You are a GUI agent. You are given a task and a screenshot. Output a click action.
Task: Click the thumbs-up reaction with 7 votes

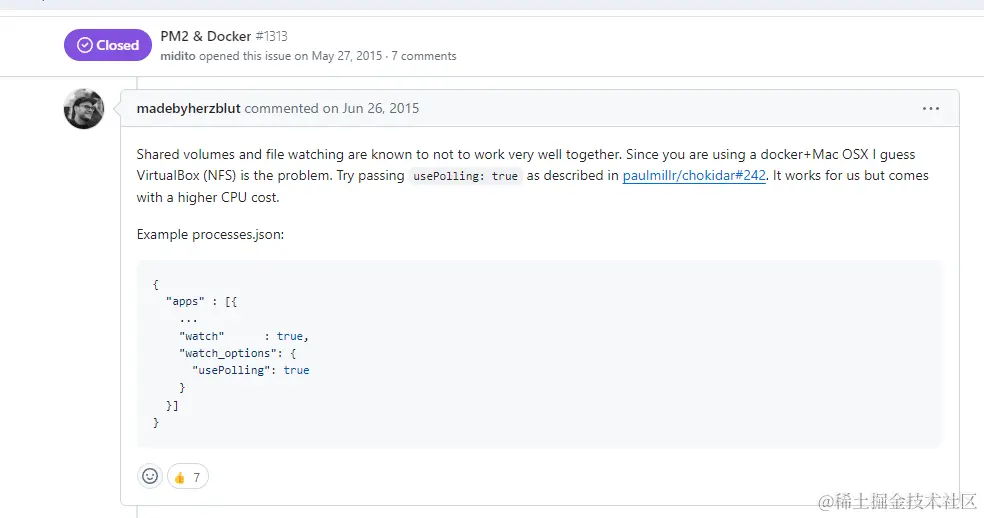(188, 477)
